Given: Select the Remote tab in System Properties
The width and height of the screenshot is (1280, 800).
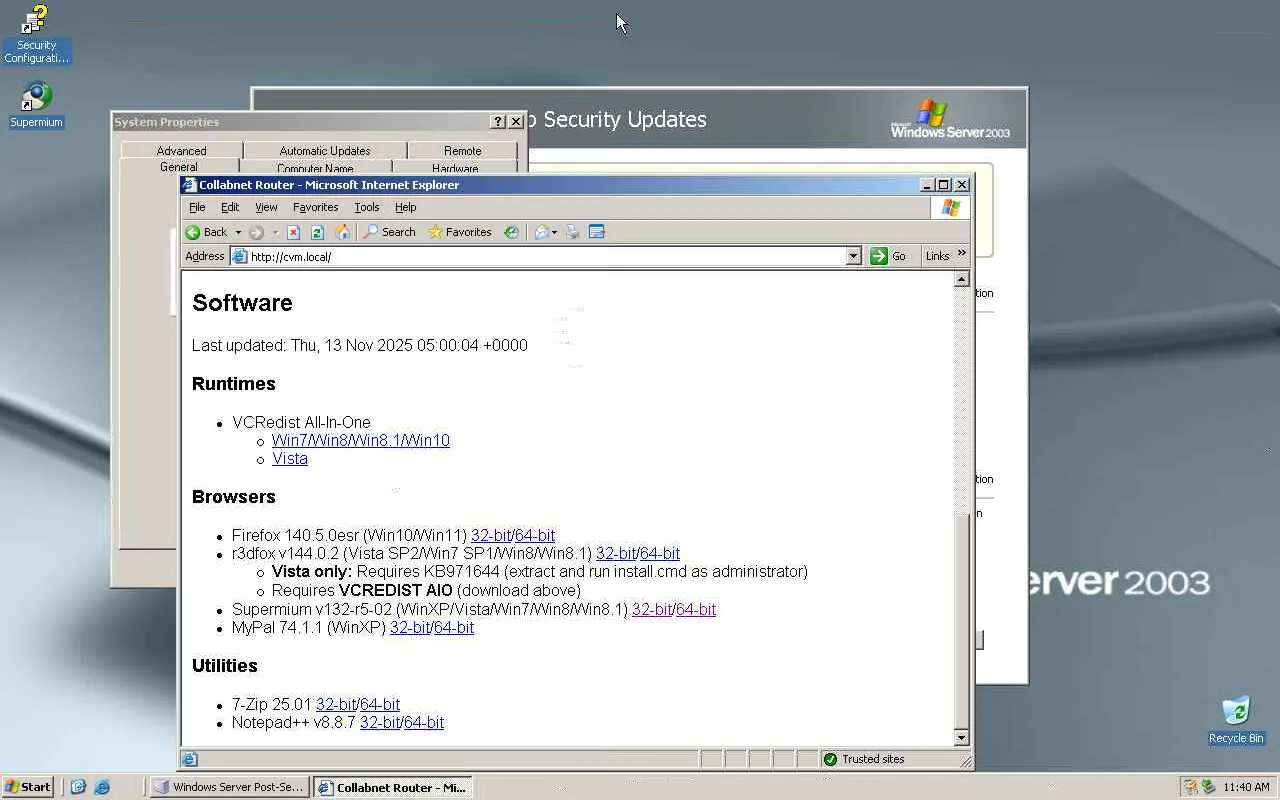Looking at the screenshot, I should [463, 151].
